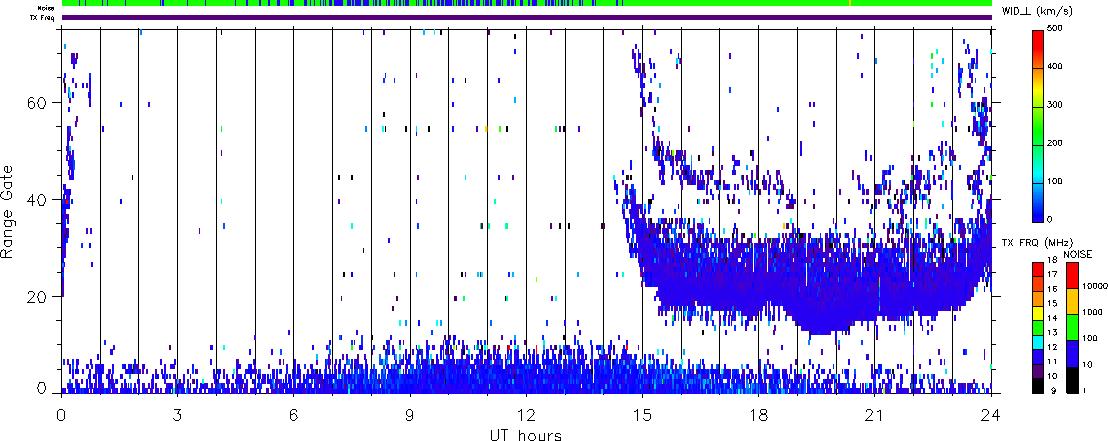The width and height of the screenshot is (1108, 441).
Task: Click the purple TX Freq strip above the plot
Action: [x=527, y=18]
